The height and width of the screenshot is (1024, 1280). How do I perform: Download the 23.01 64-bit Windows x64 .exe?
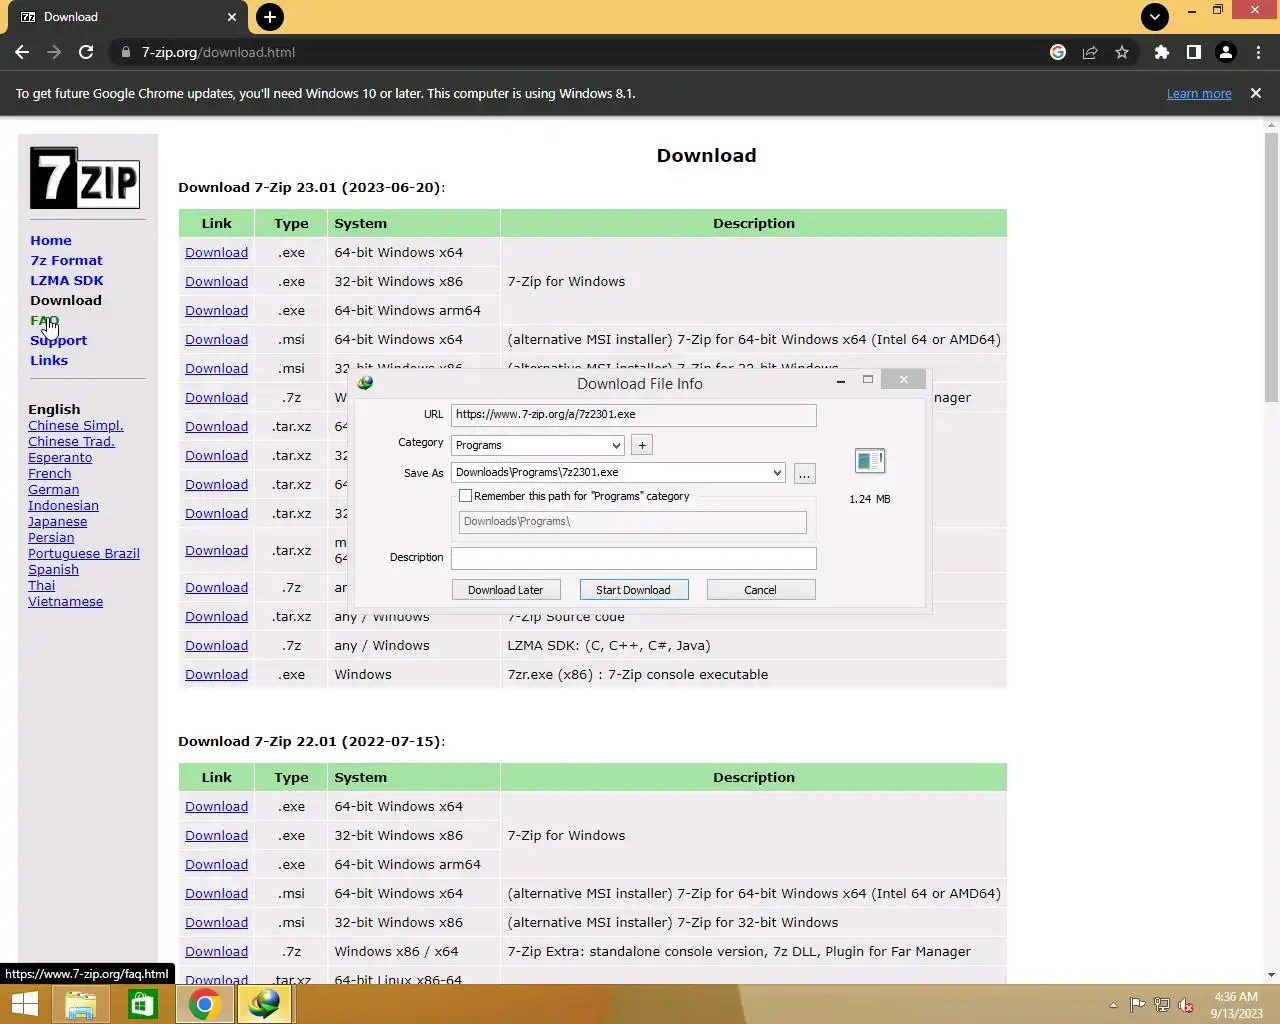216,252
